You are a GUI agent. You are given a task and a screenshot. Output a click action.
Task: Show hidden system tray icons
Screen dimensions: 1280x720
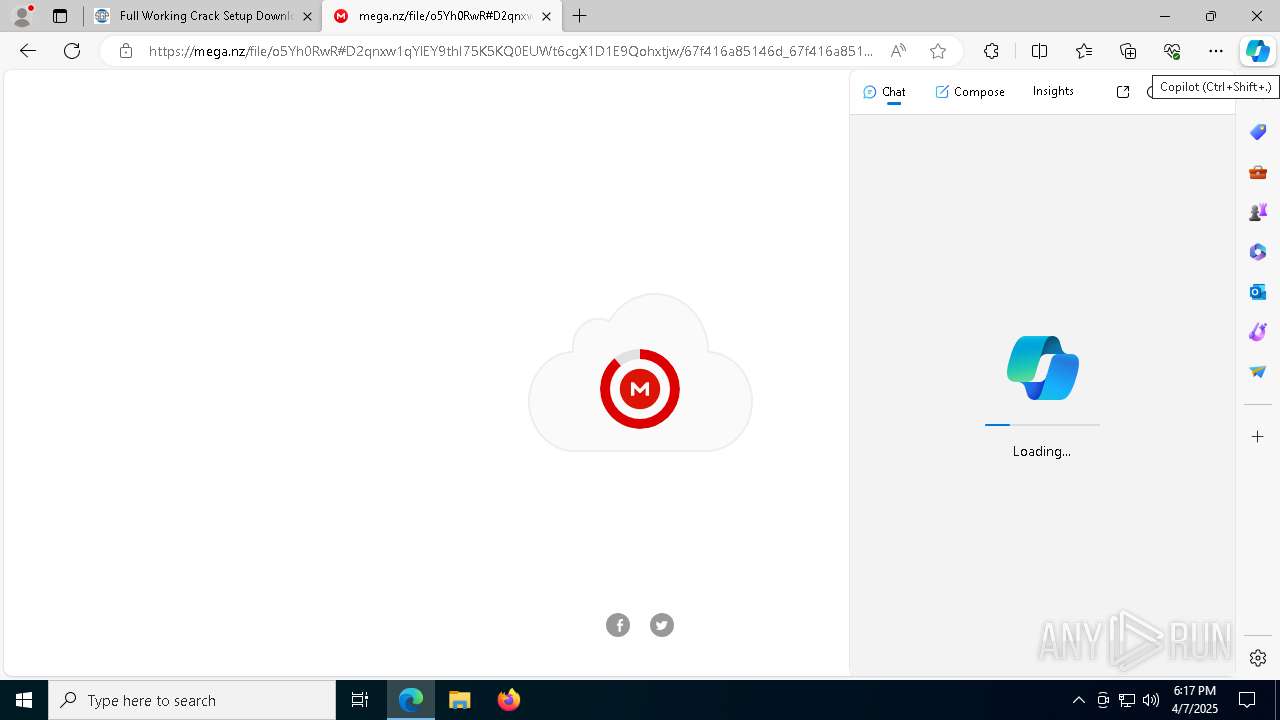[1078, 700]
